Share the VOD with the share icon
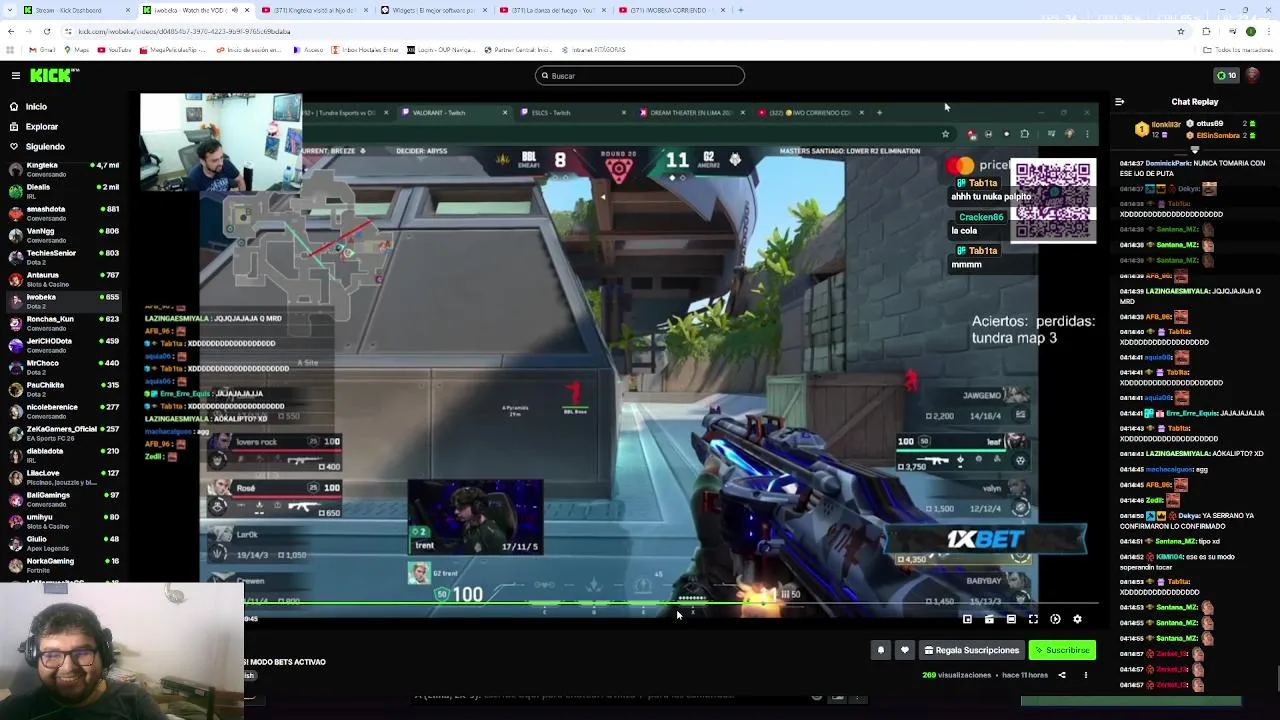The width and height of the screenshot is (1280, 720). 1062,675
